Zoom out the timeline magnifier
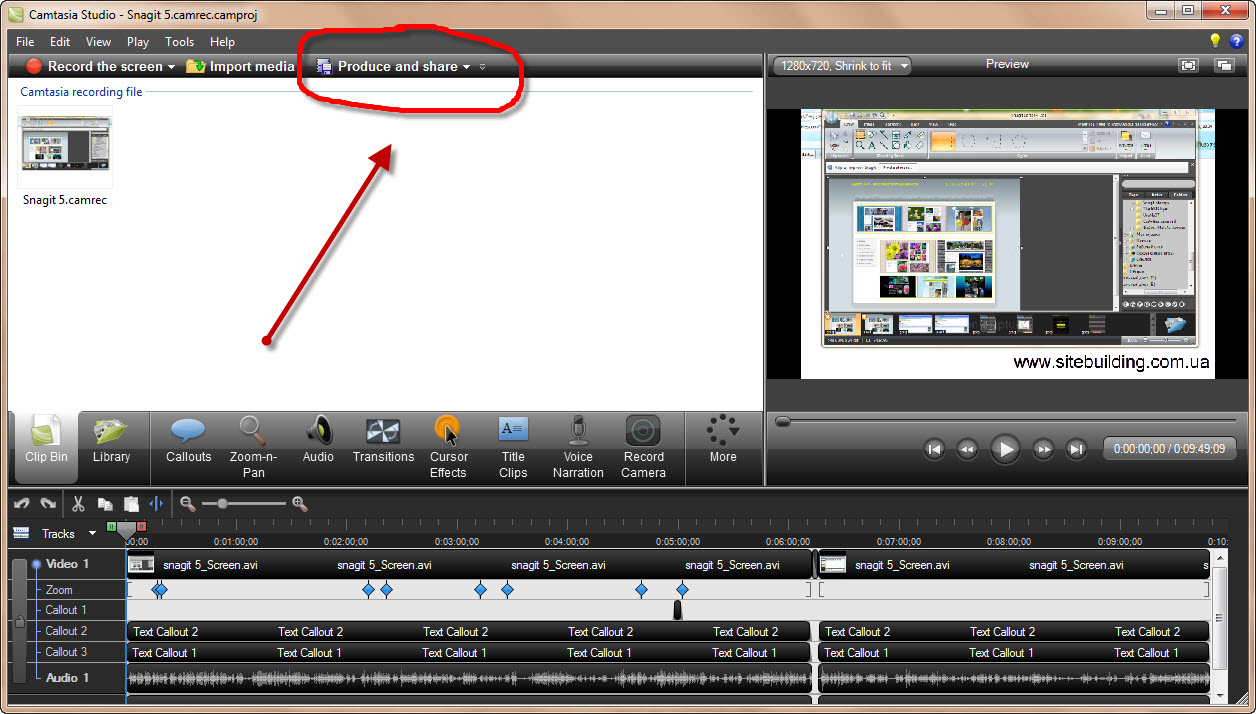Screen dimensions: 1256x714 click(x=188, y=504)
